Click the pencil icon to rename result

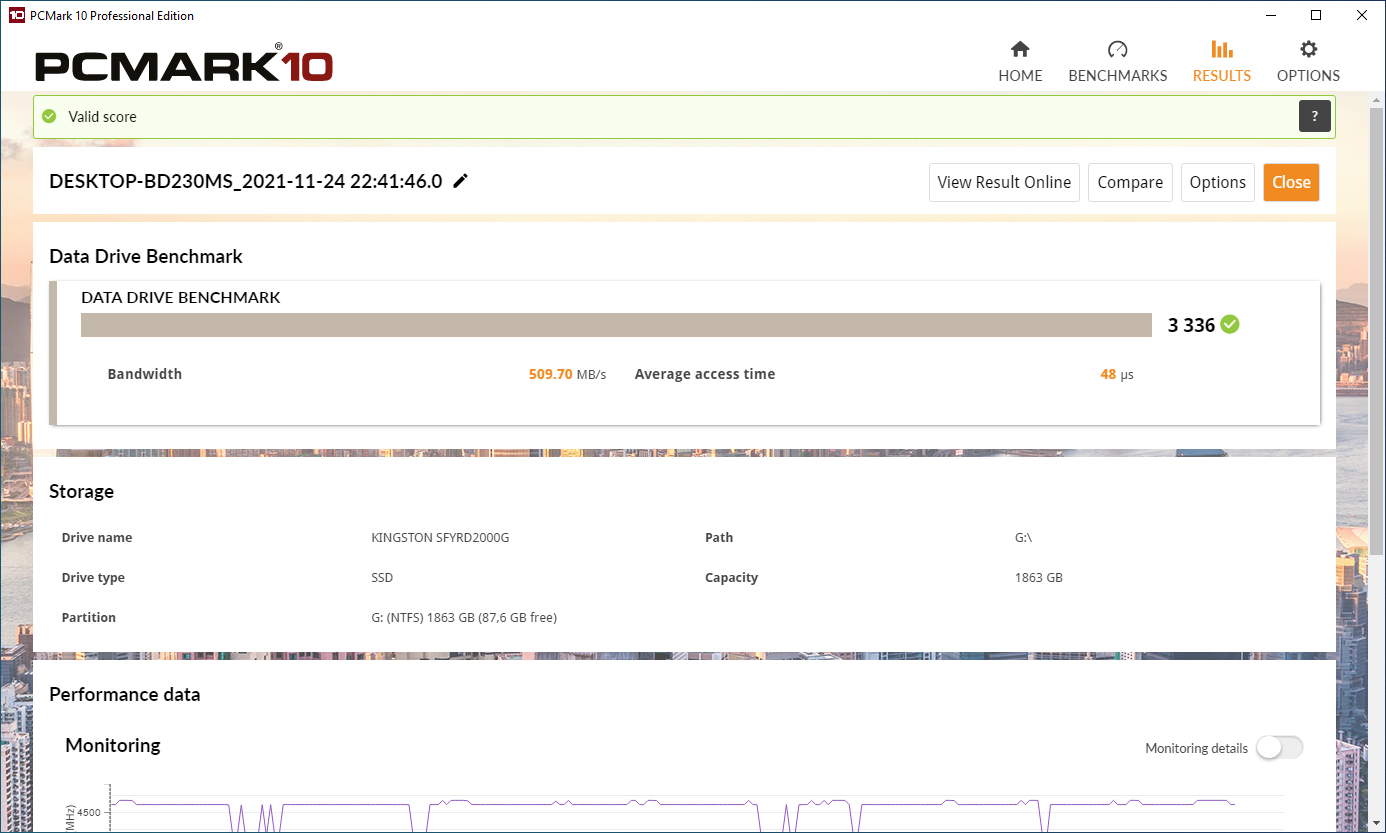[460, 181]
